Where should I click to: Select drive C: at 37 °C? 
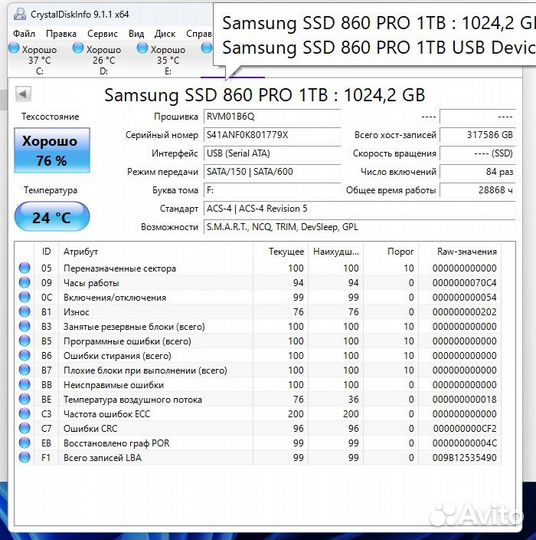coord(33,59)
